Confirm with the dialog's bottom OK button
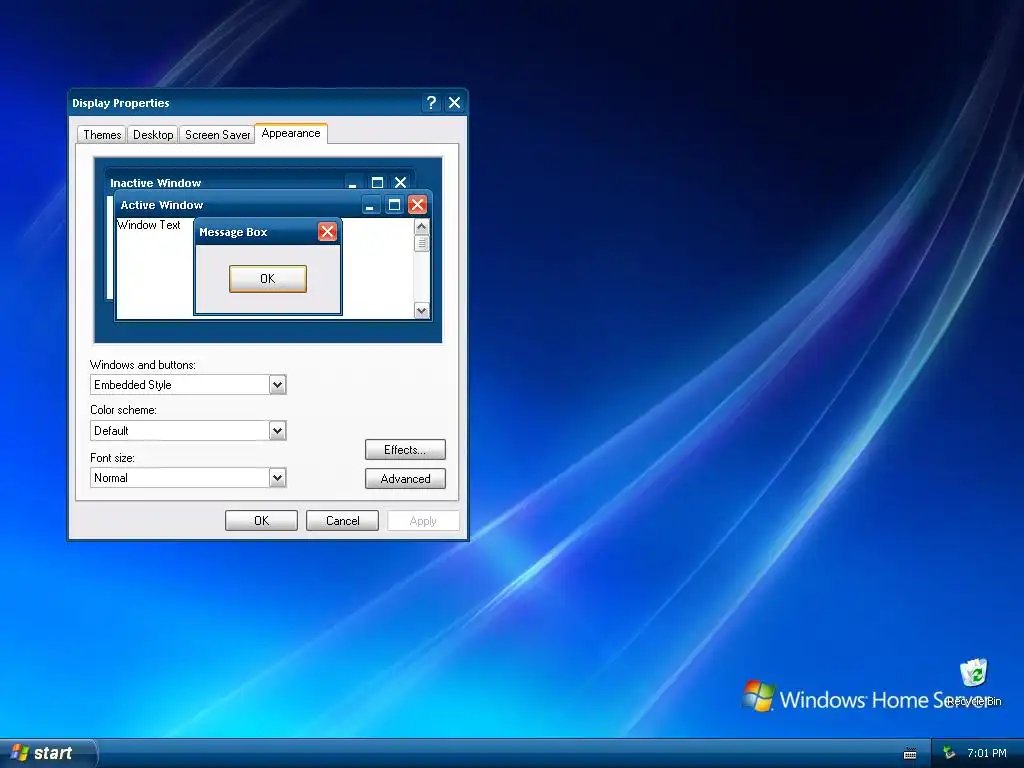The image size is (1024, 768). (x=261, y=520)
